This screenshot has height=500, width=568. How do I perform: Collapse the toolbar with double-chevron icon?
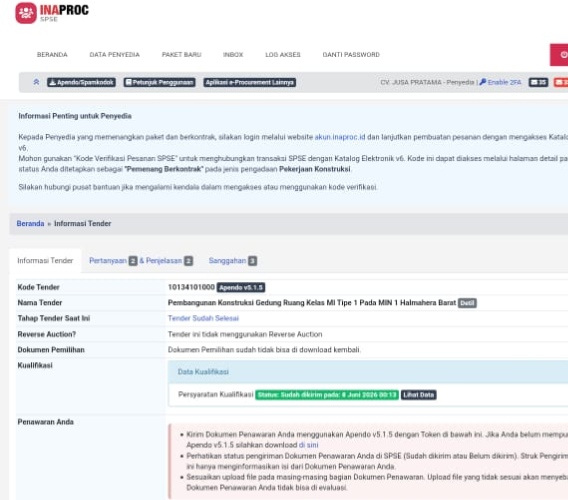(36, 82)
